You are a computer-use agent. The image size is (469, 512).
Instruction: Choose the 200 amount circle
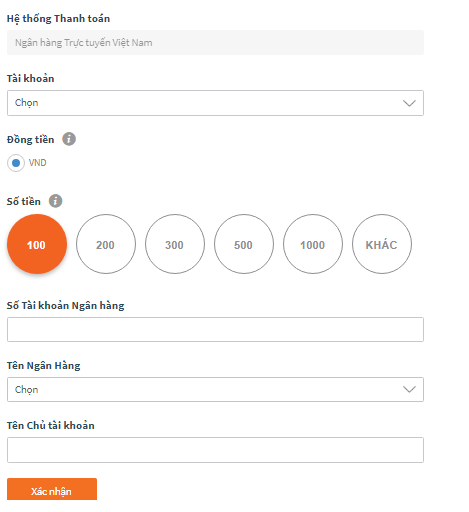click(106, 244)
